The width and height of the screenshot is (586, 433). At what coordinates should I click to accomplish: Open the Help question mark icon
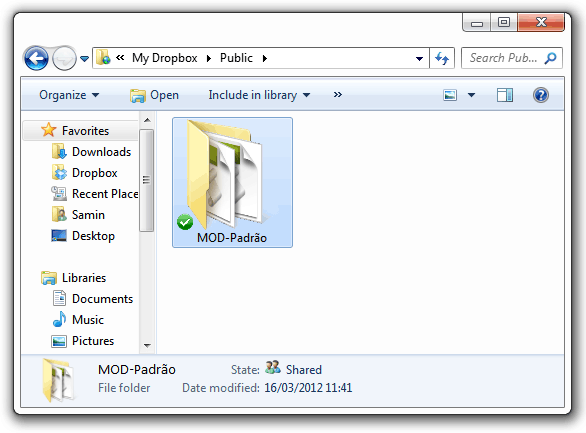pyautogui.click(x=540, y=95)
